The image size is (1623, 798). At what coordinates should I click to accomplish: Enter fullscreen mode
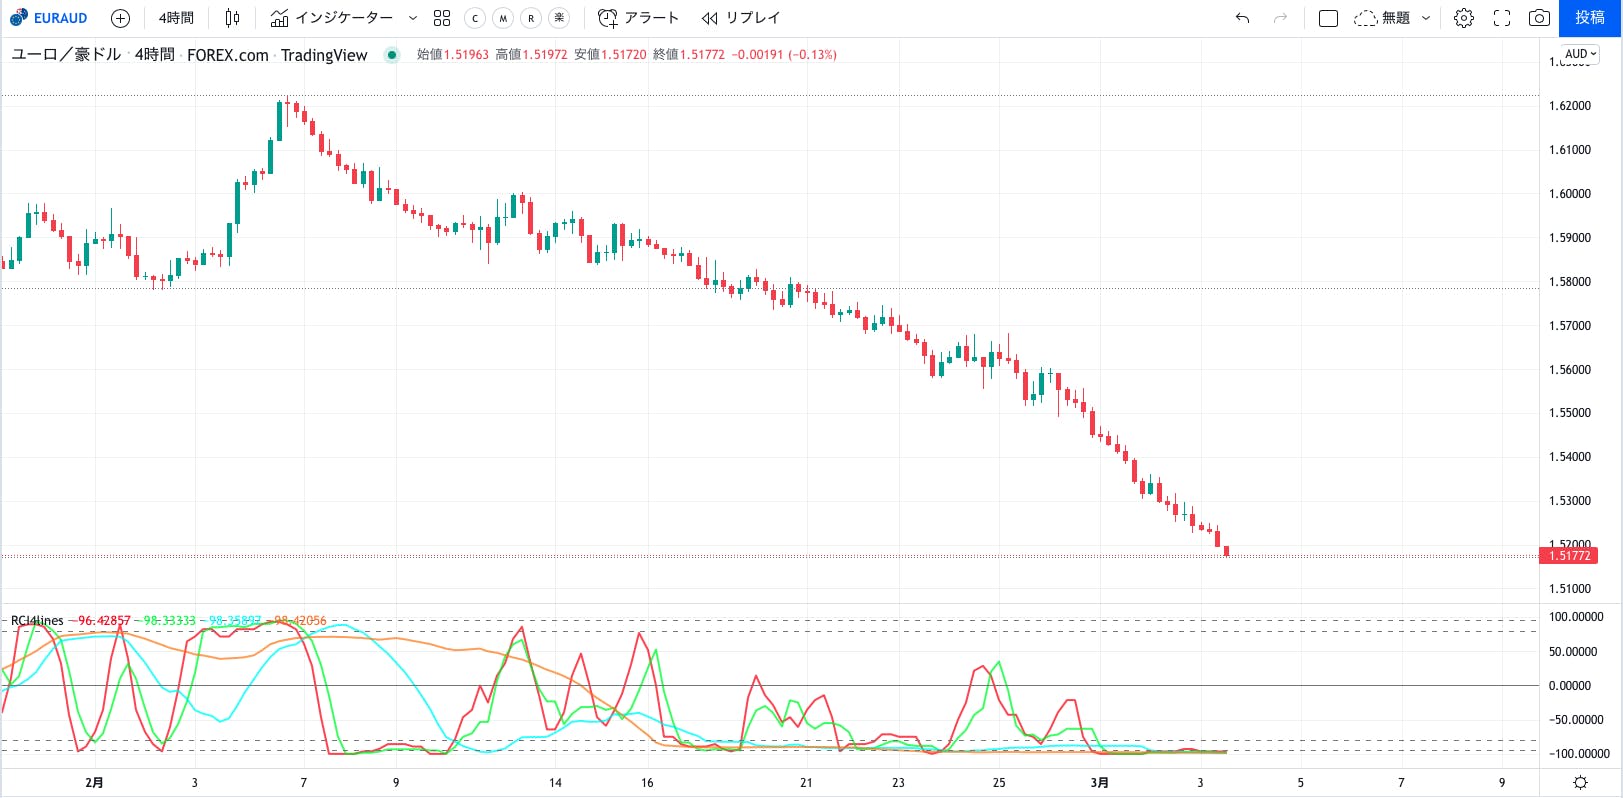click(1501, 18)
